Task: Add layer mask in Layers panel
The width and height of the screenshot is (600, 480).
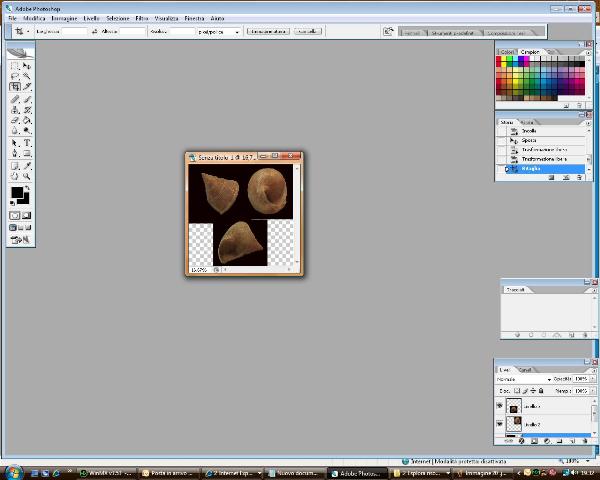Action: [x=534, y=441]
